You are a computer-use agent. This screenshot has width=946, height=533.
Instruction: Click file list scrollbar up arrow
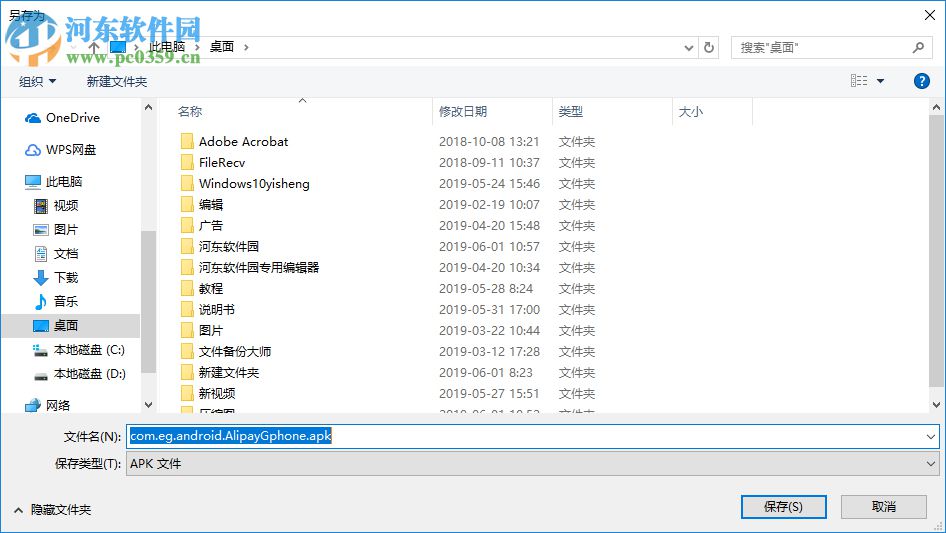point(936,107)
